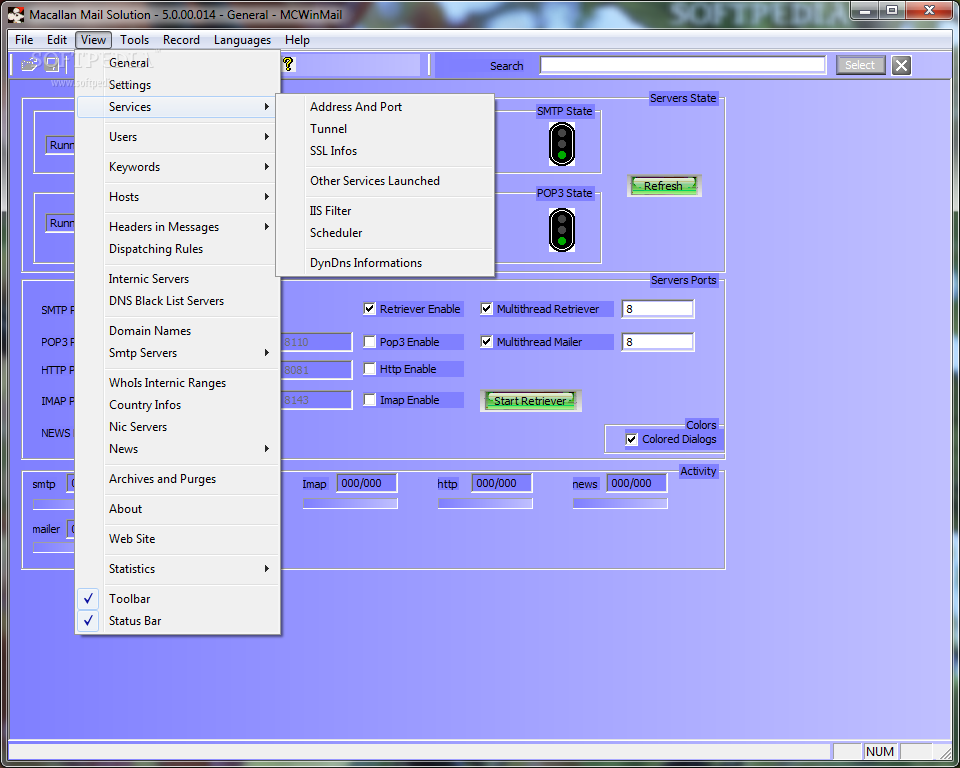Screen dimensions: 960x768
Task: Click the open folder toolbar icon
Action: tap(29, 64)
